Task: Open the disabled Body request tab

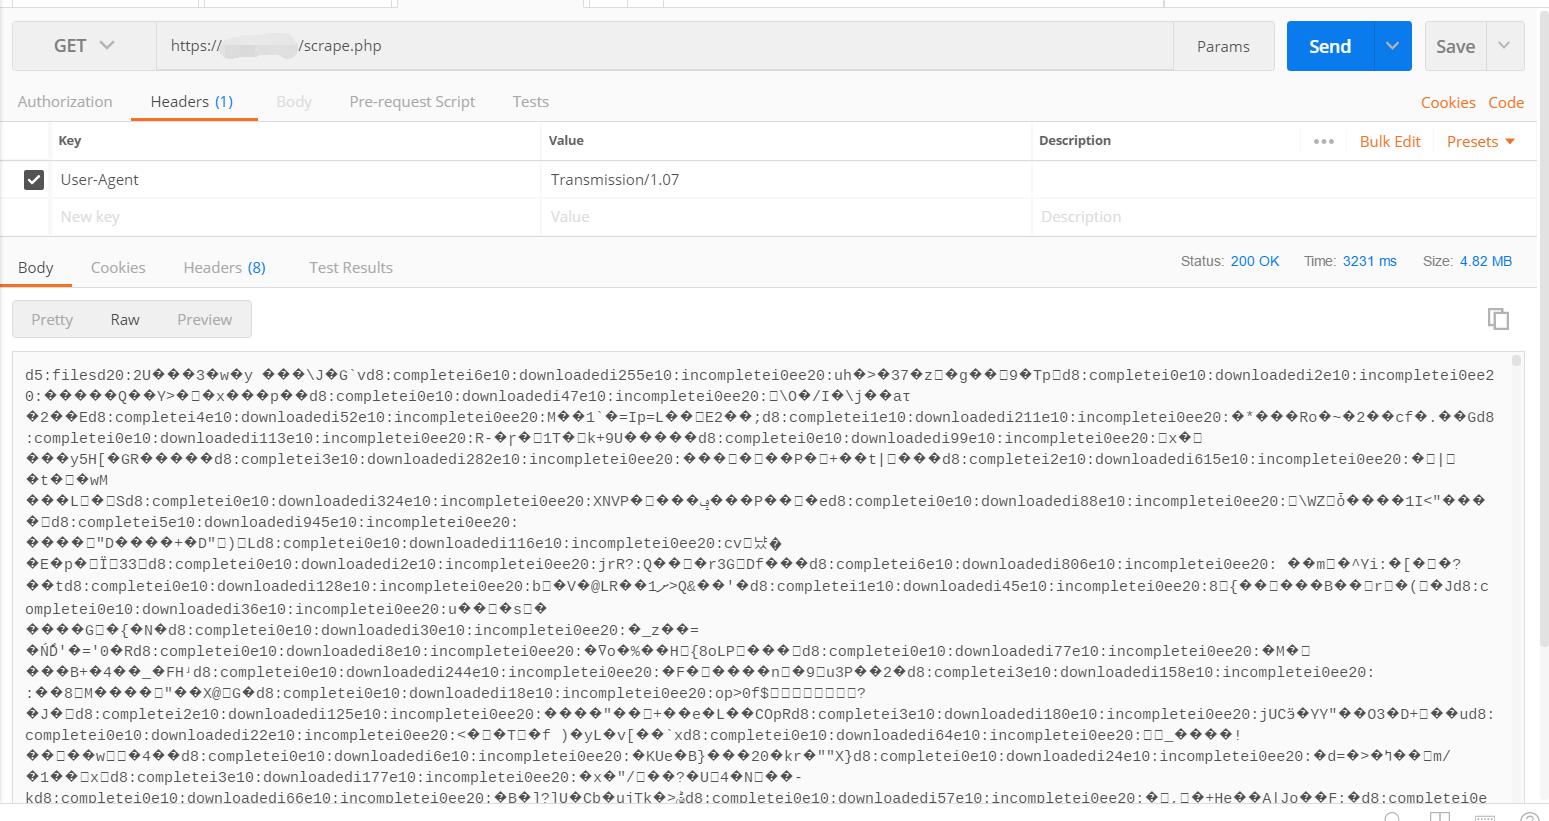Action: point(294,101)
